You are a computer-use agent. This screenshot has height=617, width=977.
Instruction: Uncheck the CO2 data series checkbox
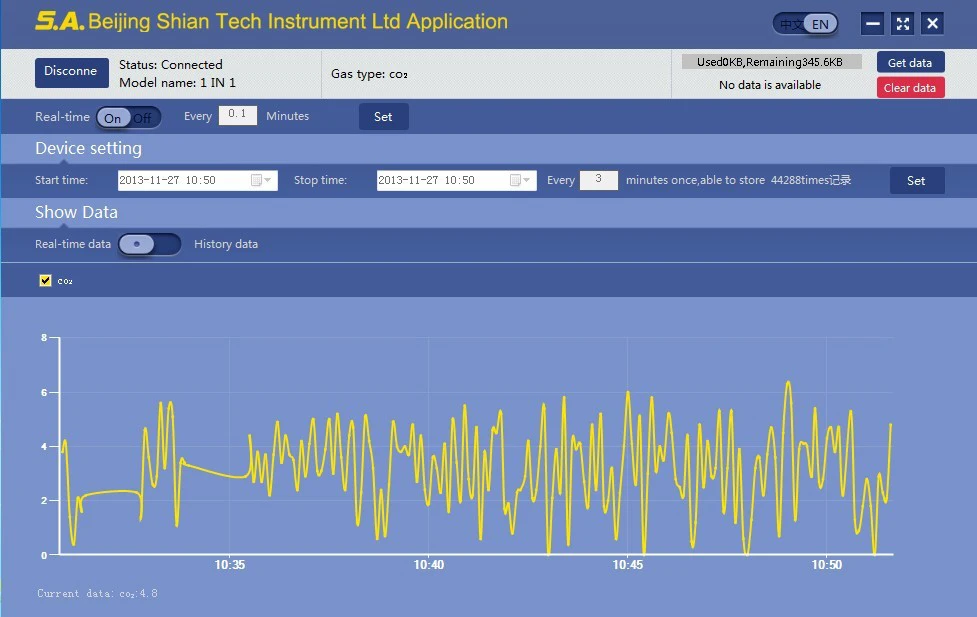coord(45,280)
